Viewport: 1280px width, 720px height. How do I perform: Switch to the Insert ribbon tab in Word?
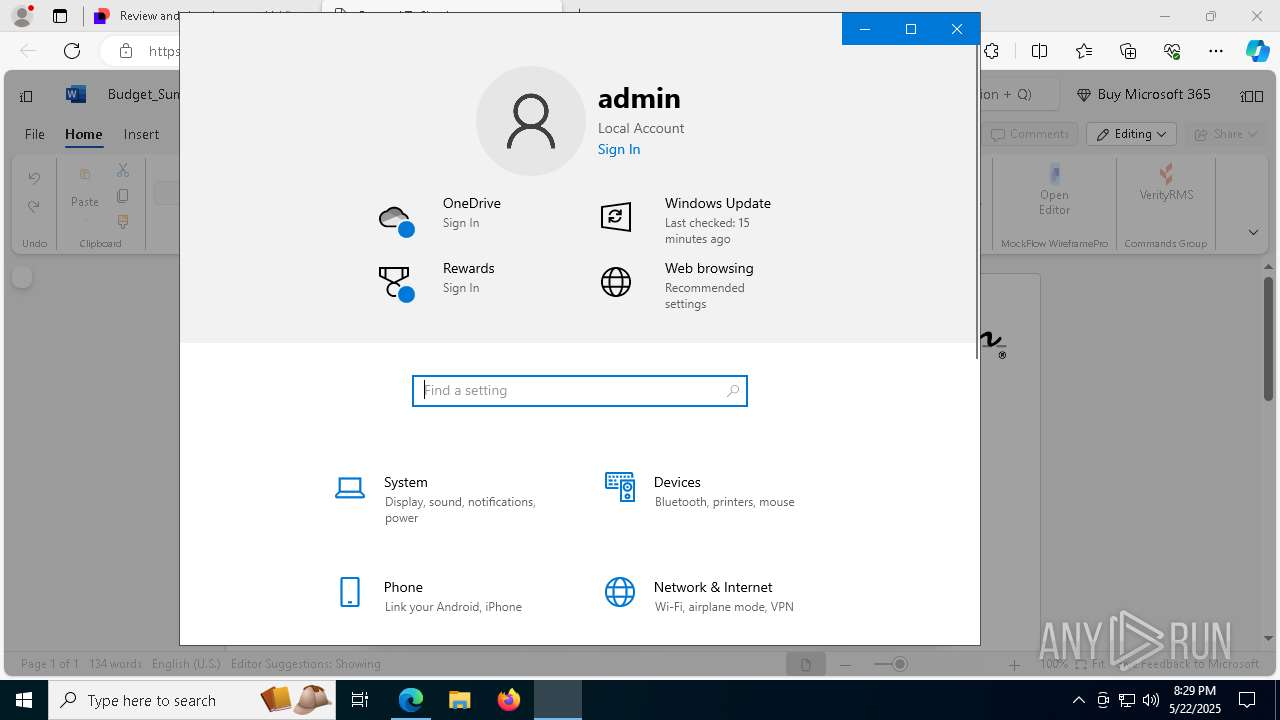pos(141,134)
